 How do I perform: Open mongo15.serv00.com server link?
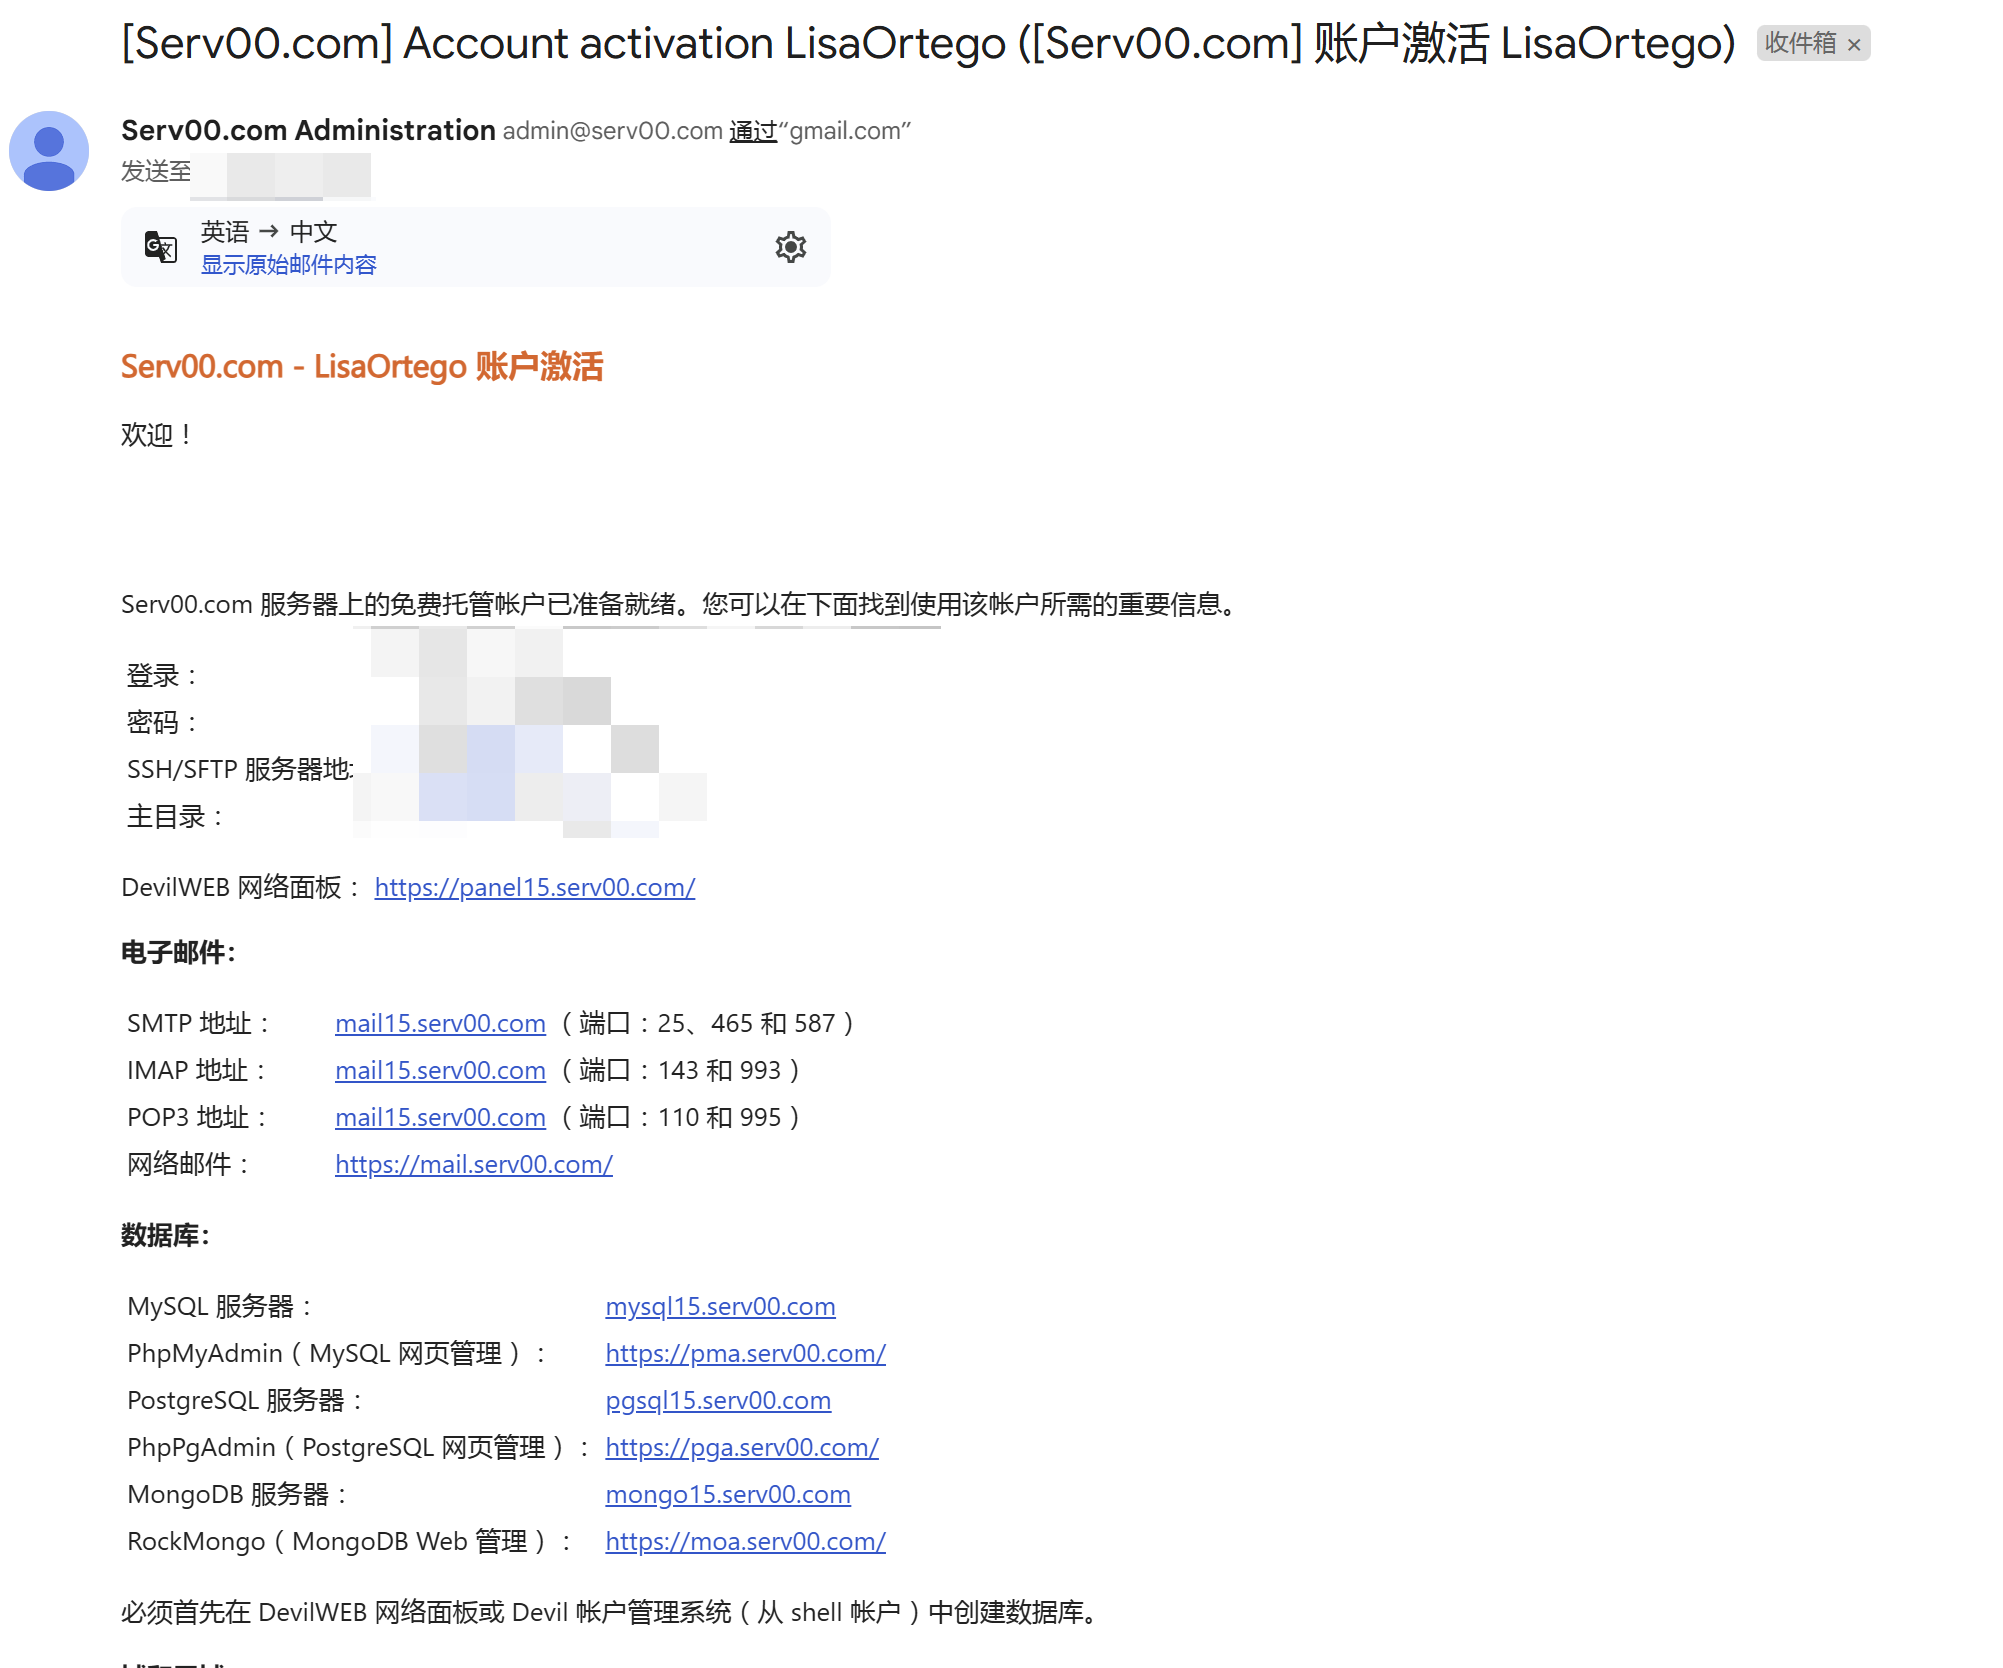728,1494
